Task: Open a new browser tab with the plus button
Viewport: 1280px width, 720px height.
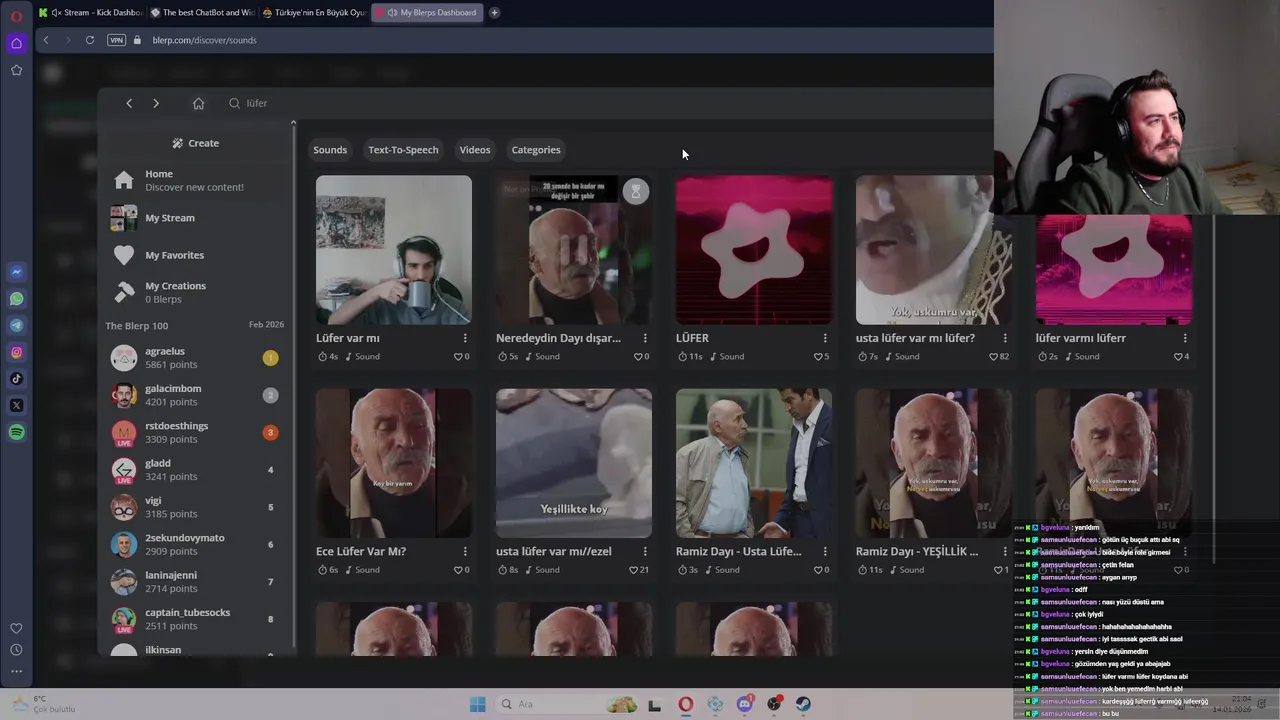Action: [x=494, y=13]
